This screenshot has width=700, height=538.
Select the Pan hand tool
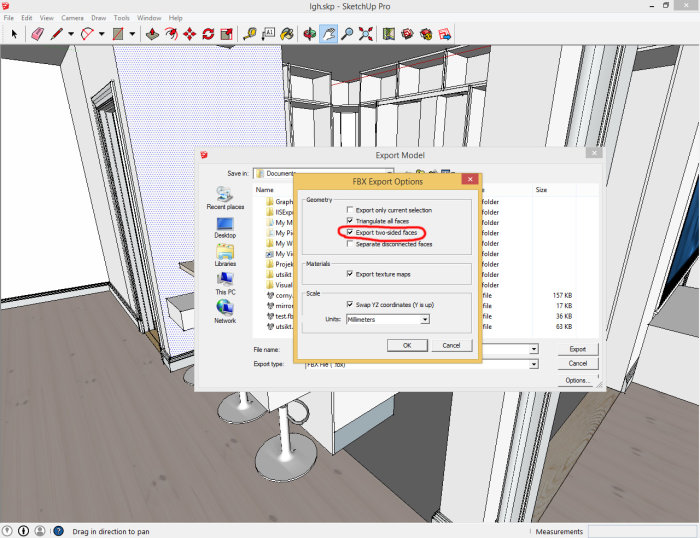[328, 34]
